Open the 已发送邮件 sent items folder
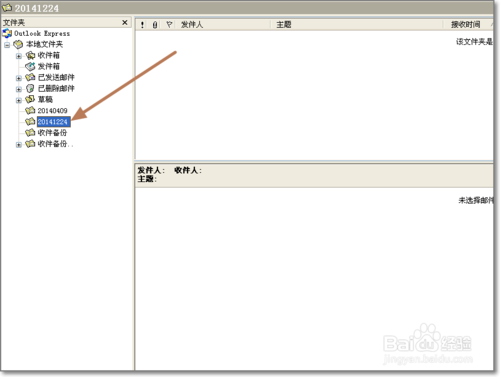500x377 pixels. tap(56, 77)
